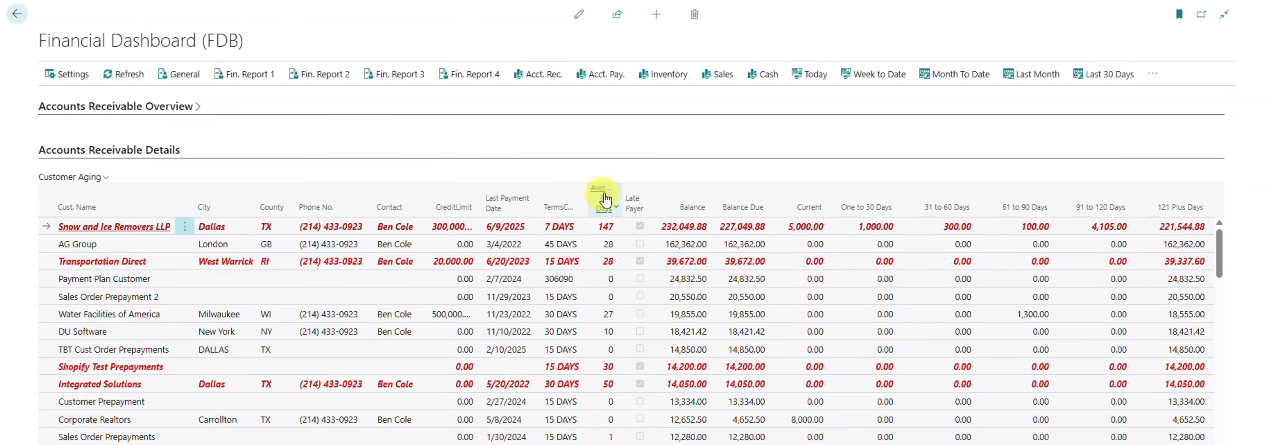Toggle Late Payer for Snow and Ice Removers LLP
Image resolution: width=1267 pixels, height=445 pixels.
[640, 227]
